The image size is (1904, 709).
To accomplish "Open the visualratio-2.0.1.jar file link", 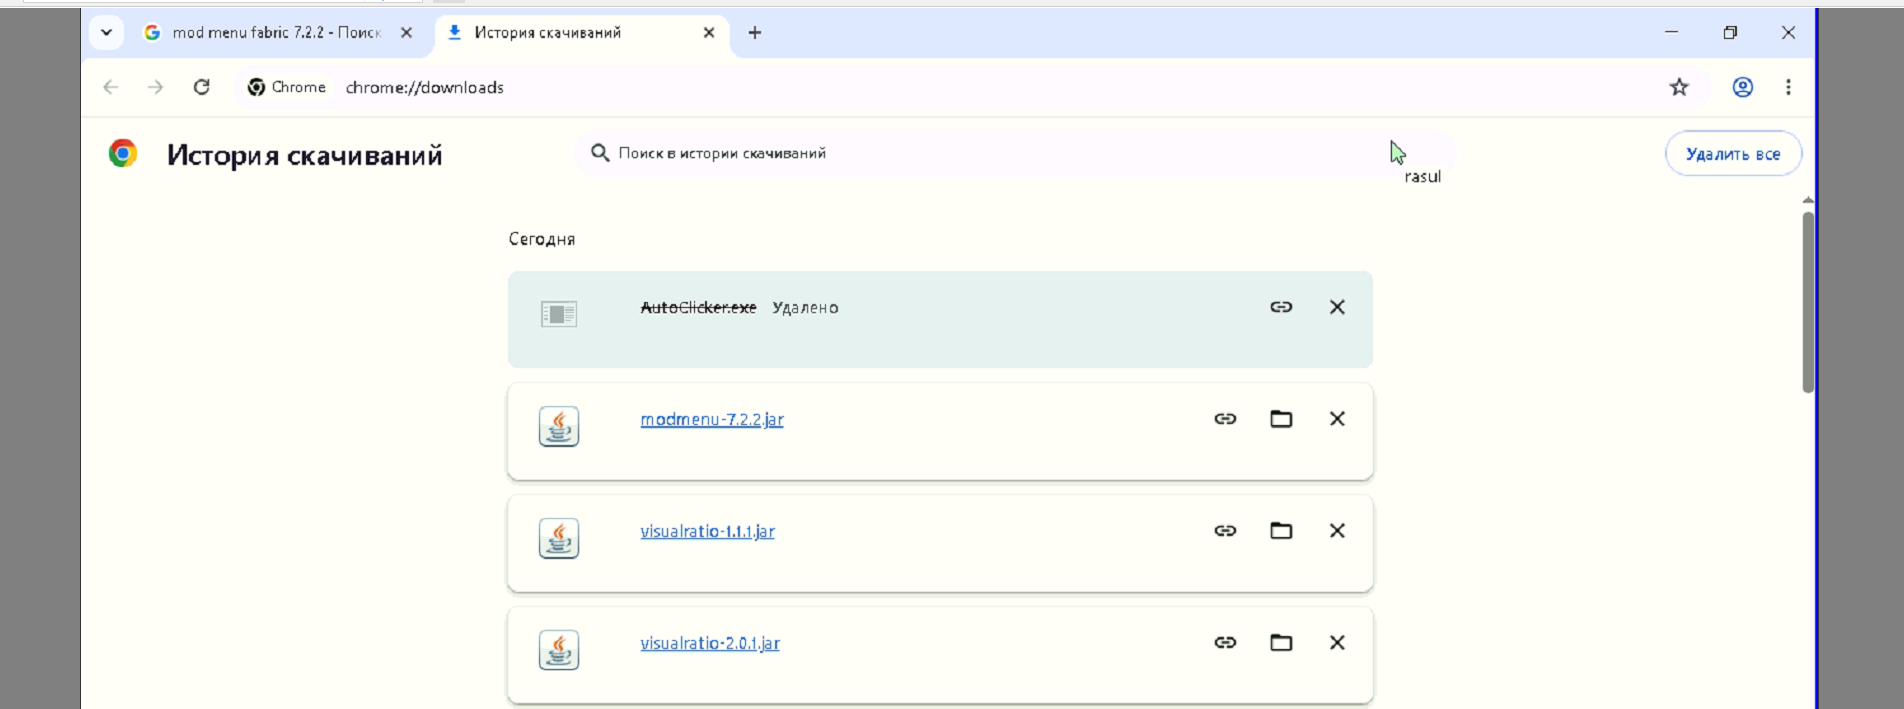I will tap(710, 644).
